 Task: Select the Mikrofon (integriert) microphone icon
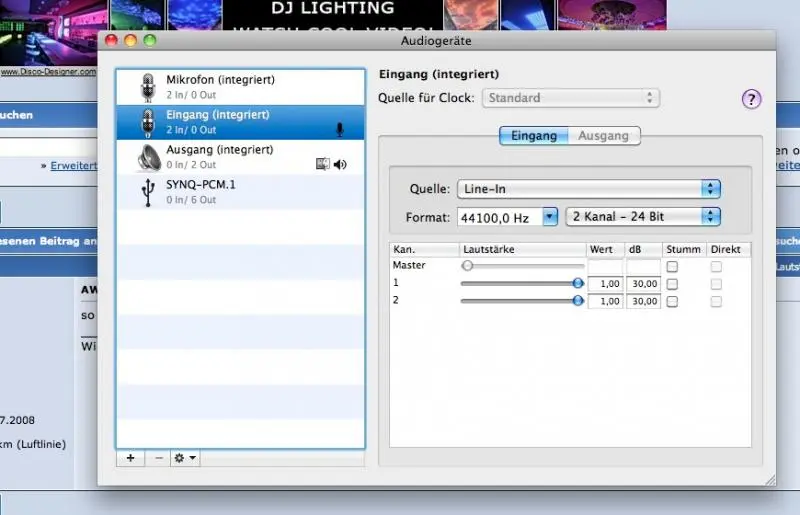point(149,87)
